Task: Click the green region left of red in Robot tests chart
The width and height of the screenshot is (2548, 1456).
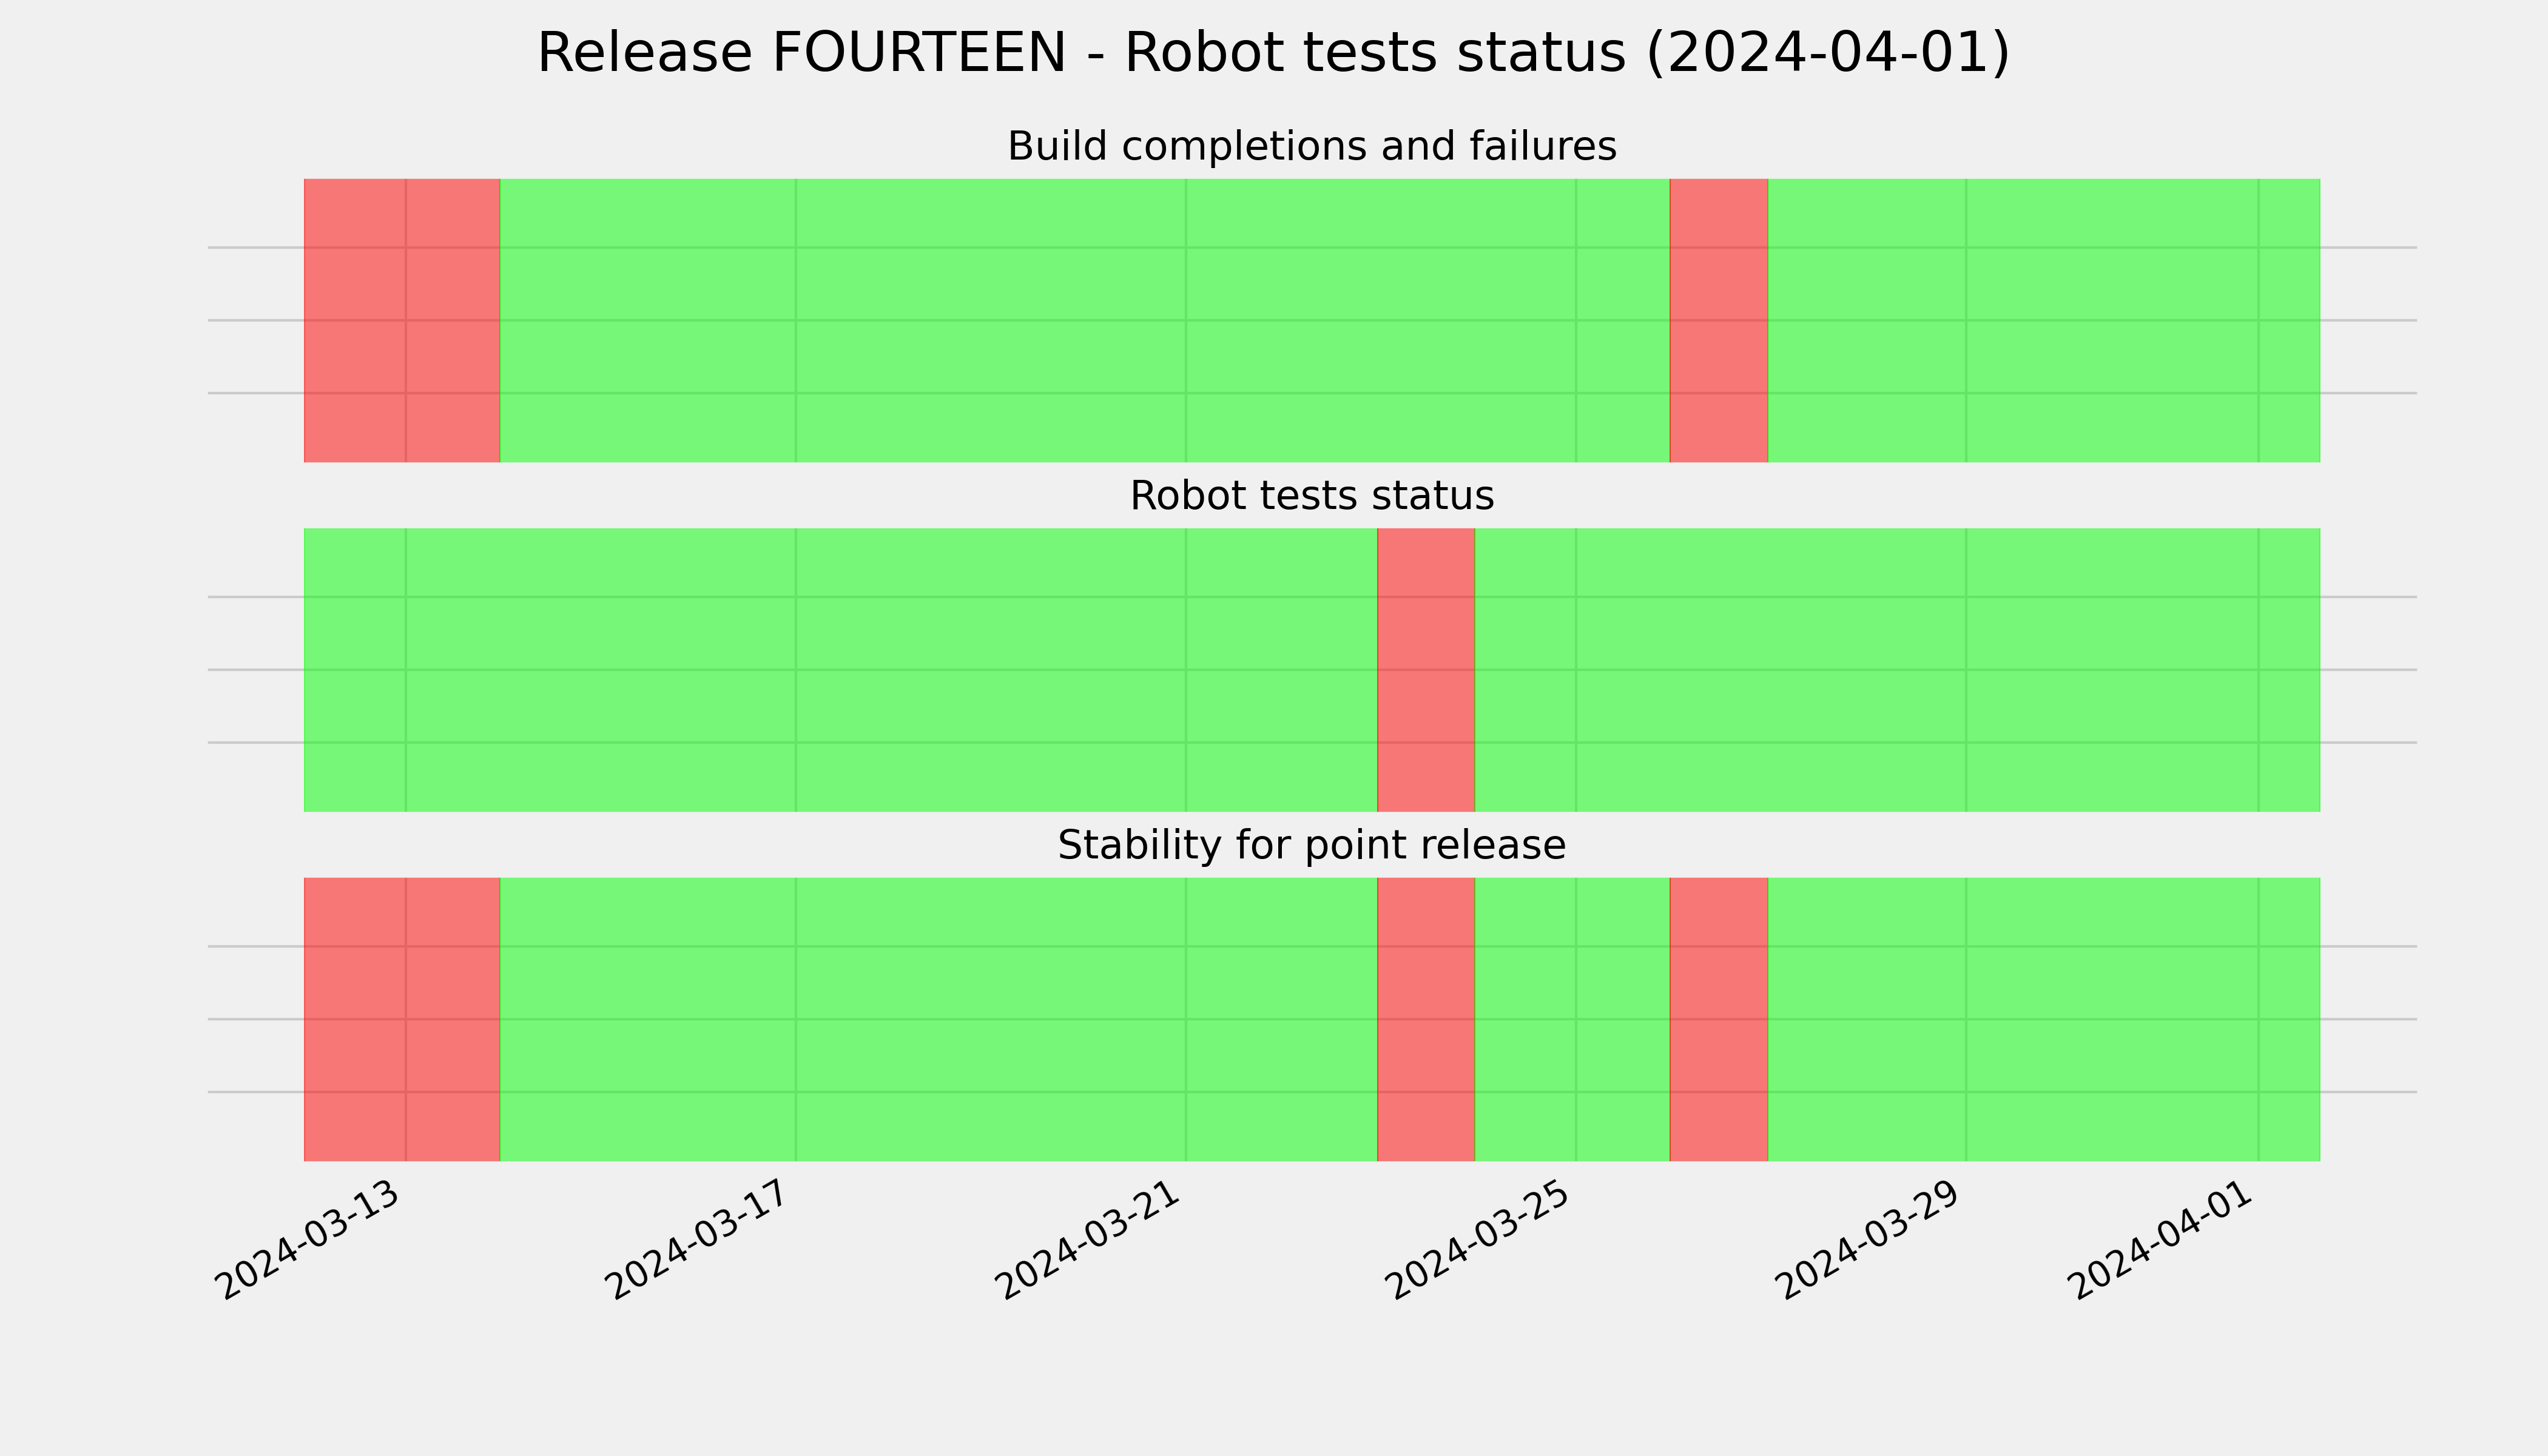Action: pos(840,670)
